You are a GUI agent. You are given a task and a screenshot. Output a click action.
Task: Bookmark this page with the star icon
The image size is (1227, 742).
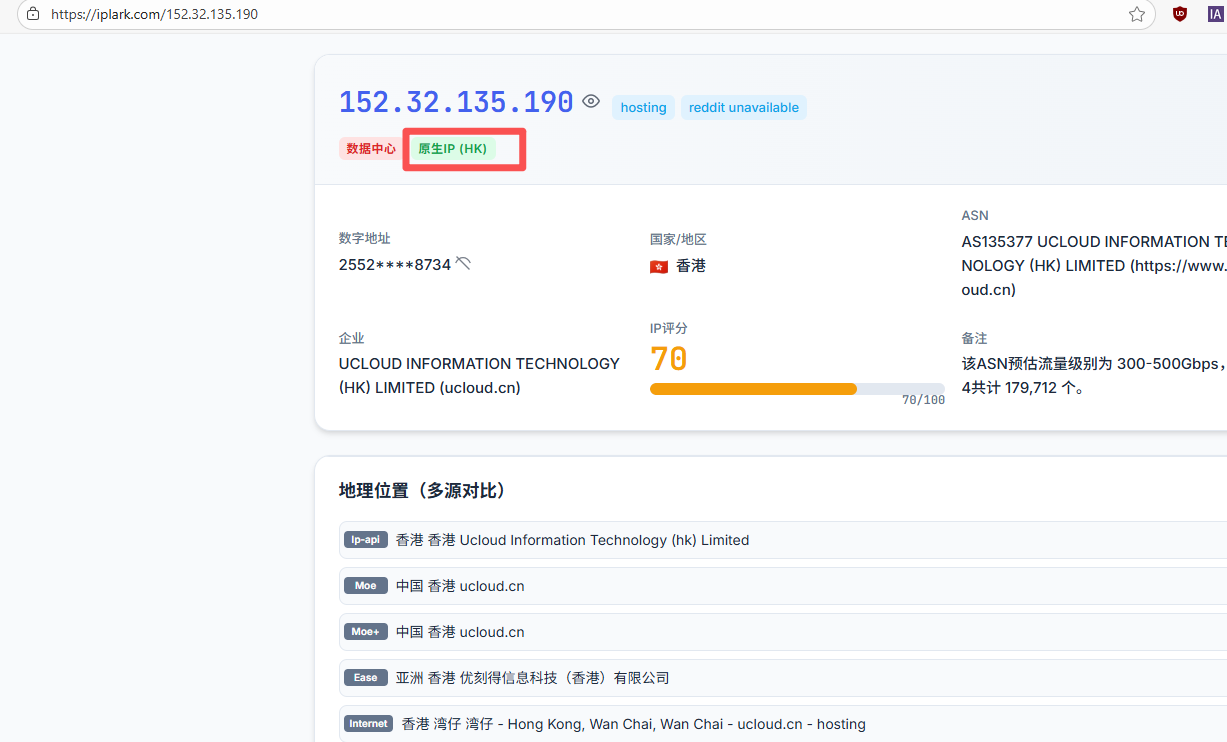point(1137,14)
